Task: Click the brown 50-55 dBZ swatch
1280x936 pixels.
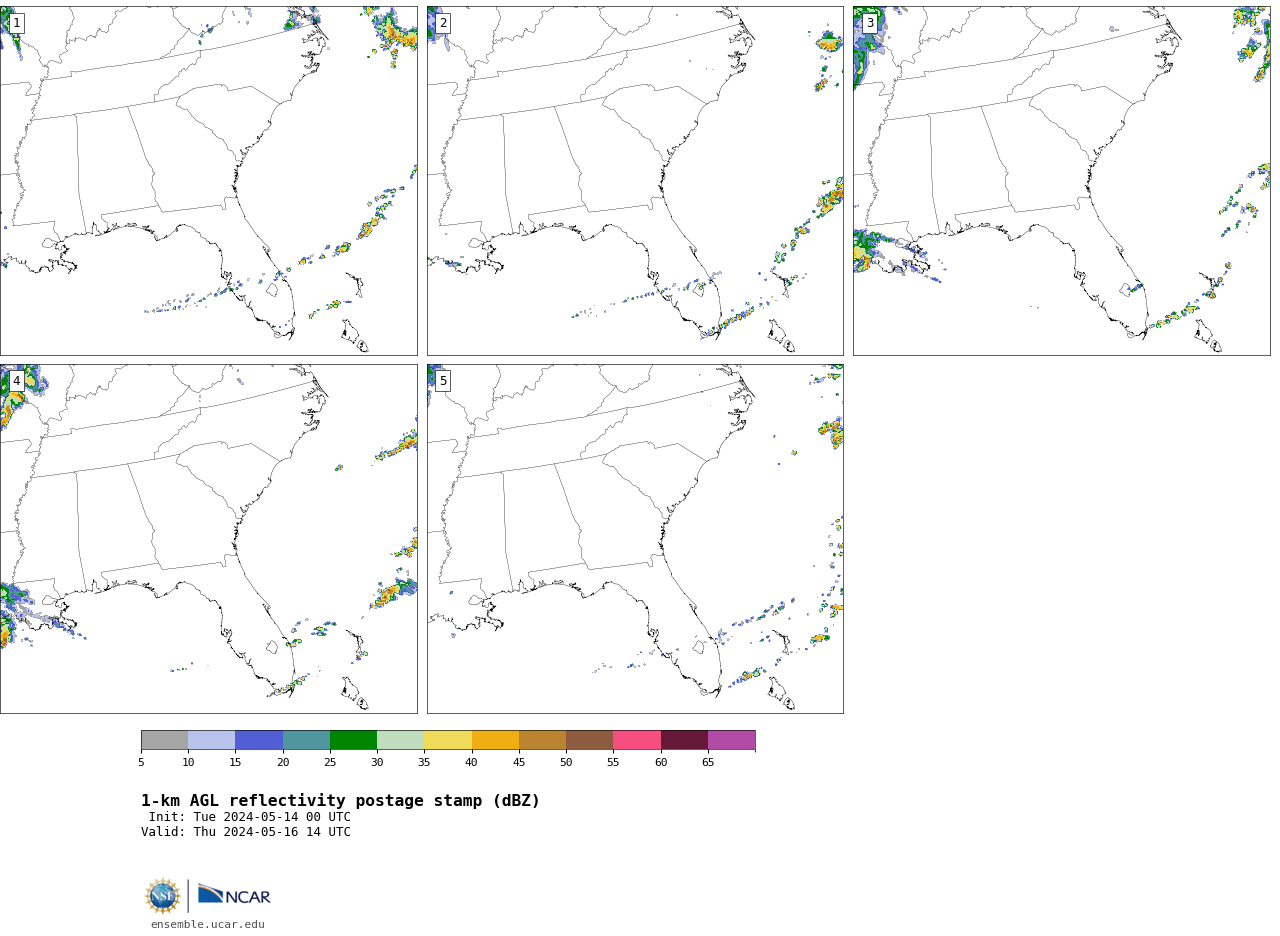Action: (589, 740)
